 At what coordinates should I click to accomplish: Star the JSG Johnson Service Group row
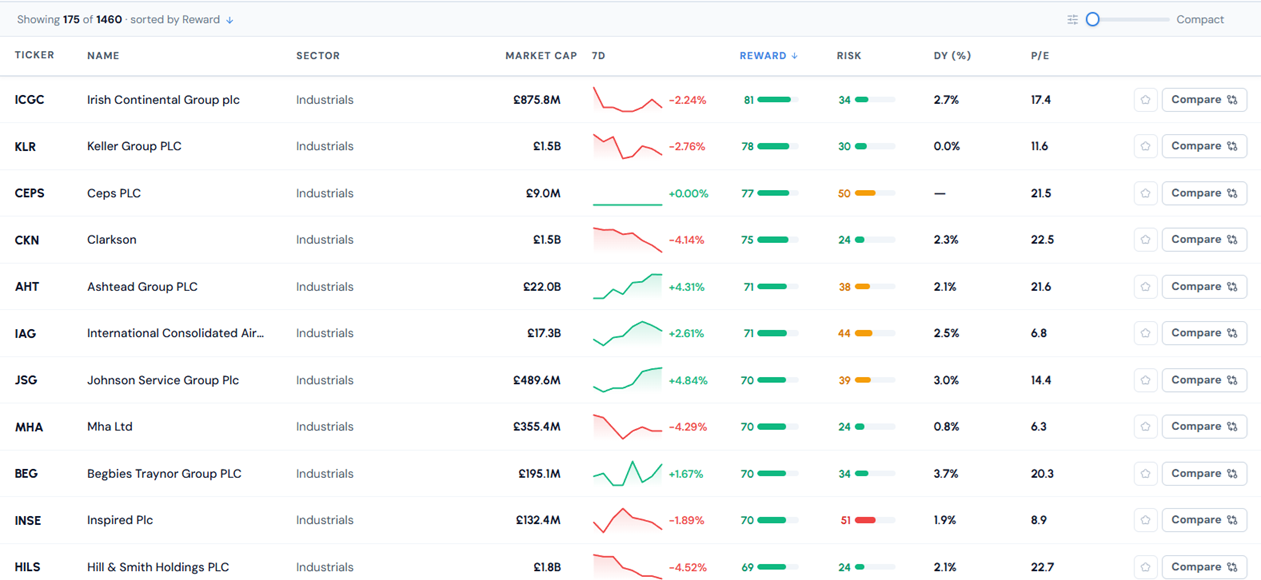click(1145, 380)
